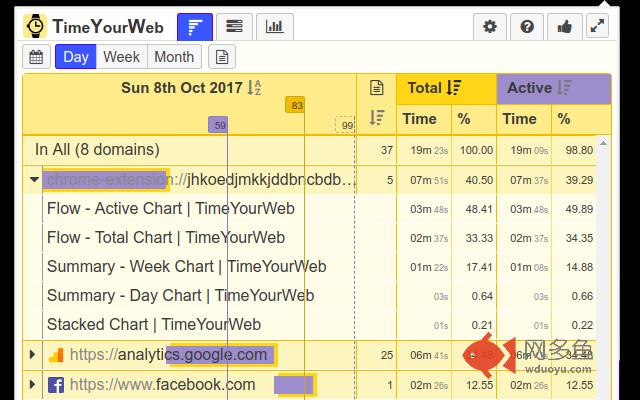Sort by page count icon
The width and height of the screenshot is (640, 400).
click(x=376, y=118)
